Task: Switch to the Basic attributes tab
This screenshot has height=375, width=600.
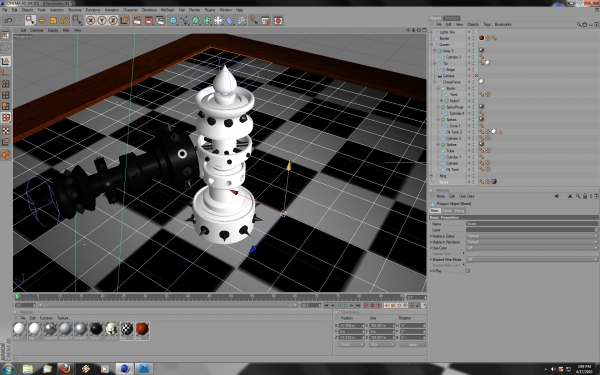Action: point(435,210)
